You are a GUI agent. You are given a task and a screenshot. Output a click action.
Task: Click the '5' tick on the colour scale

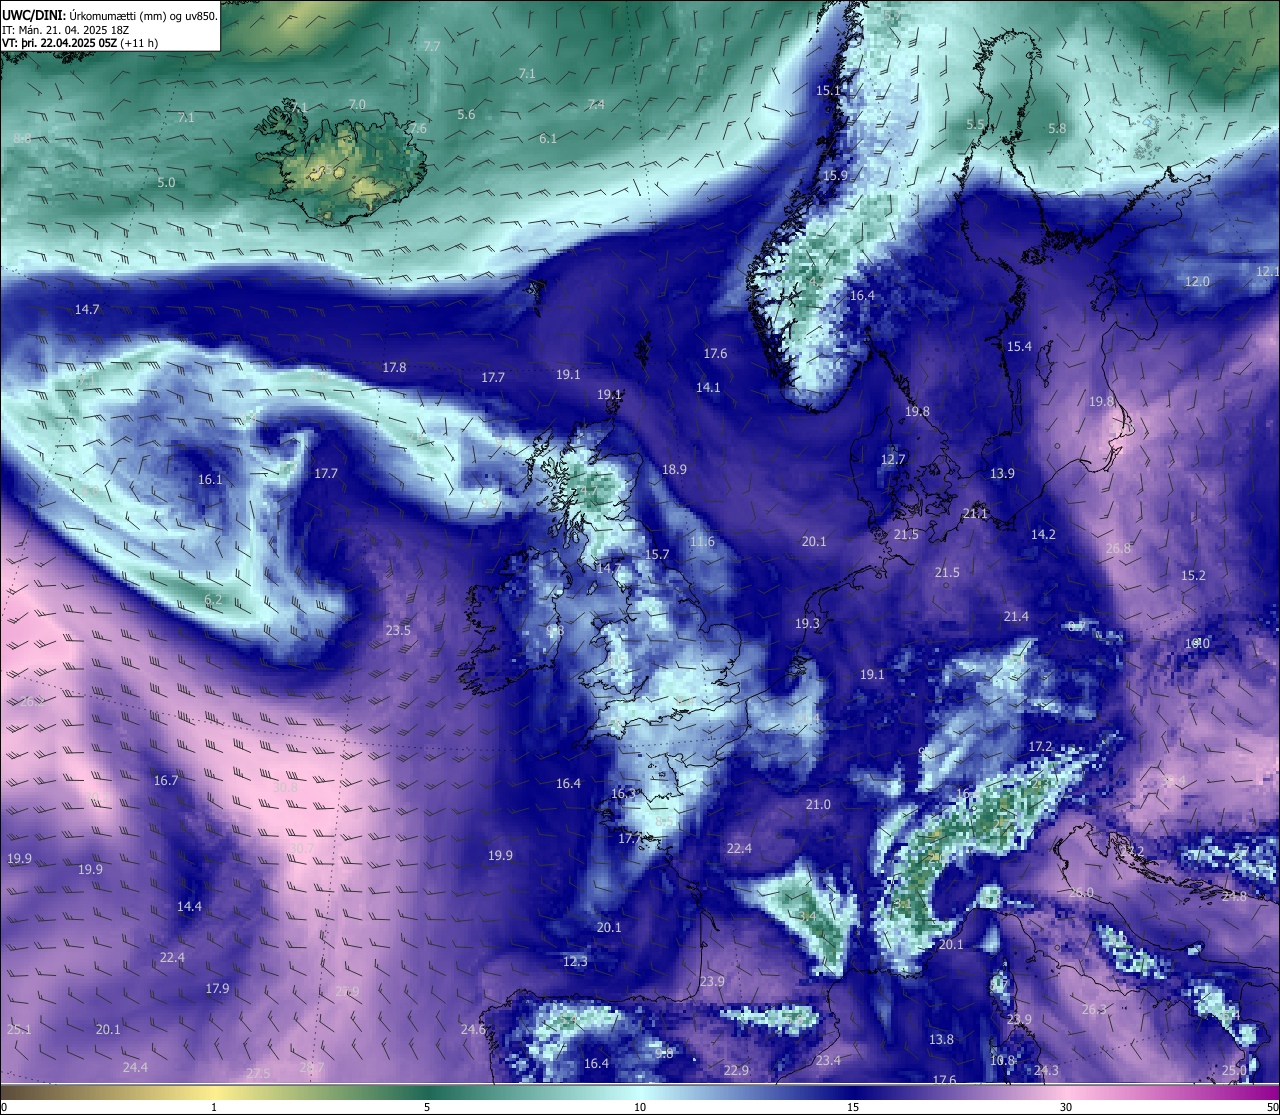tap(427, 1107)
